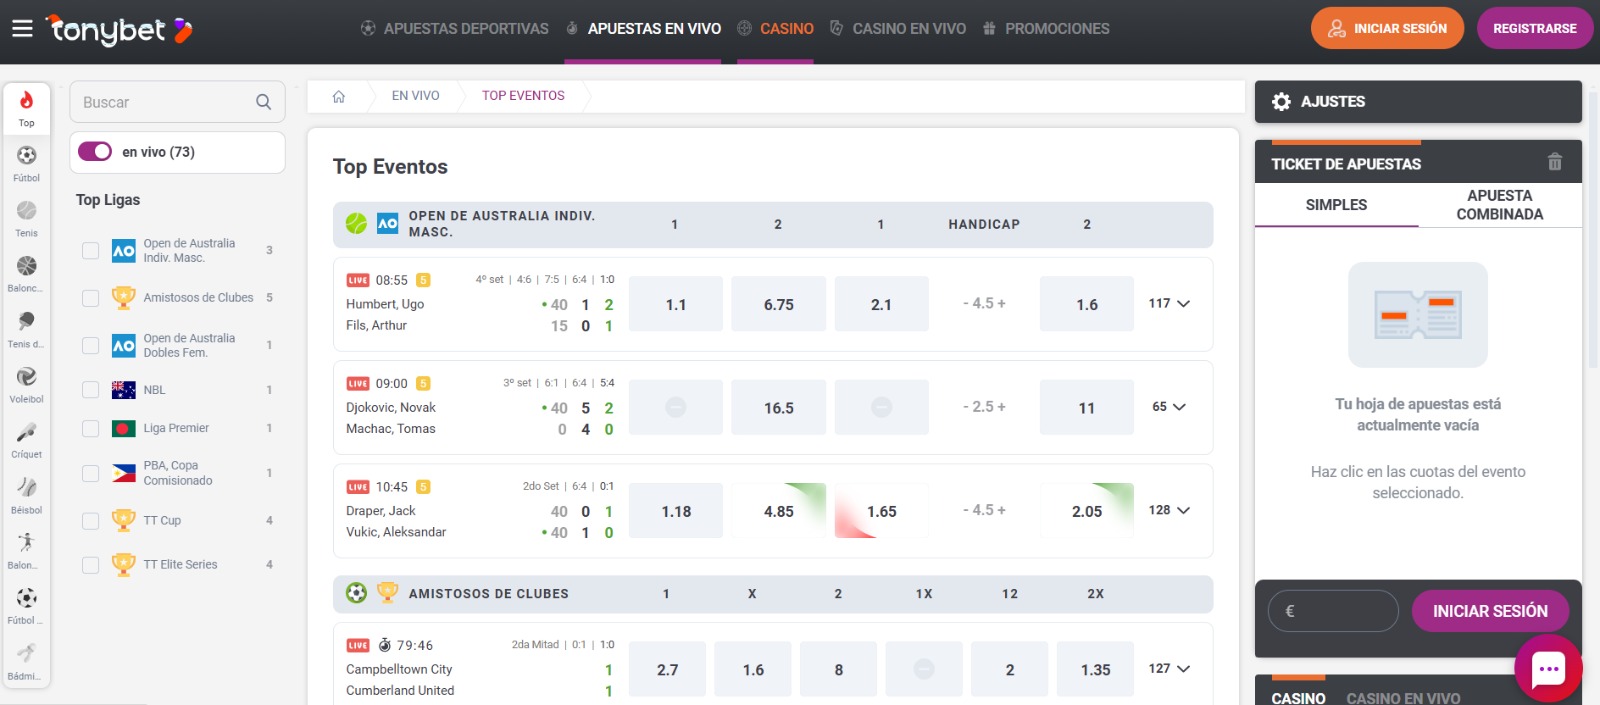1600x705 pixels.
Task: Check the Open de Australia Indiv. Masc. league box
Action: click(91, 250)
